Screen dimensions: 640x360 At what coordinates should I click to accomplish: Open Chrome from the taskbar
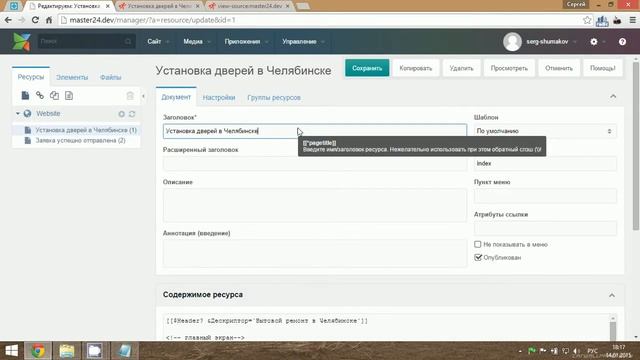pos(38,351)
